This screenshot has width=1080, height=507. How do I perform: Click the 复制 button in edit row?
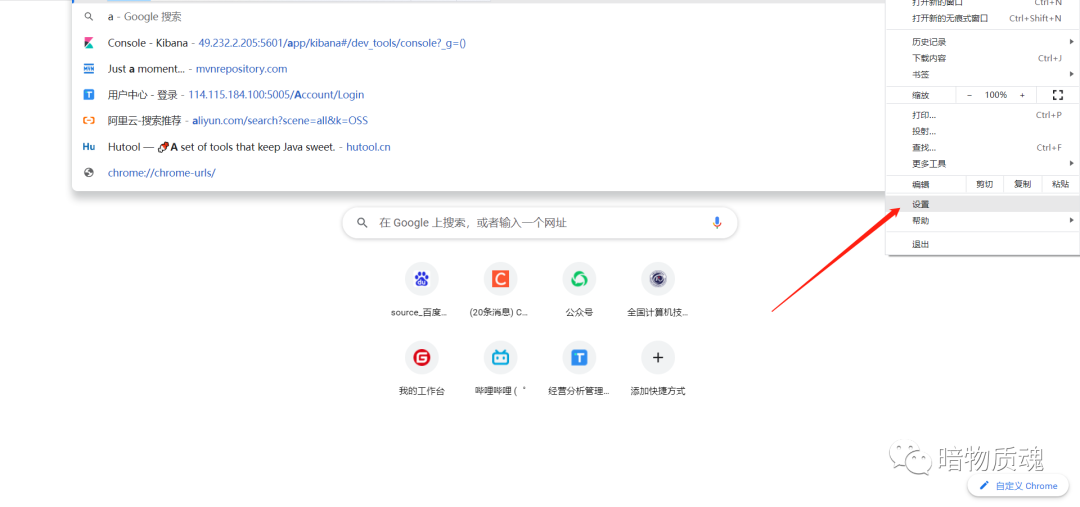(x=1023, y=185)
